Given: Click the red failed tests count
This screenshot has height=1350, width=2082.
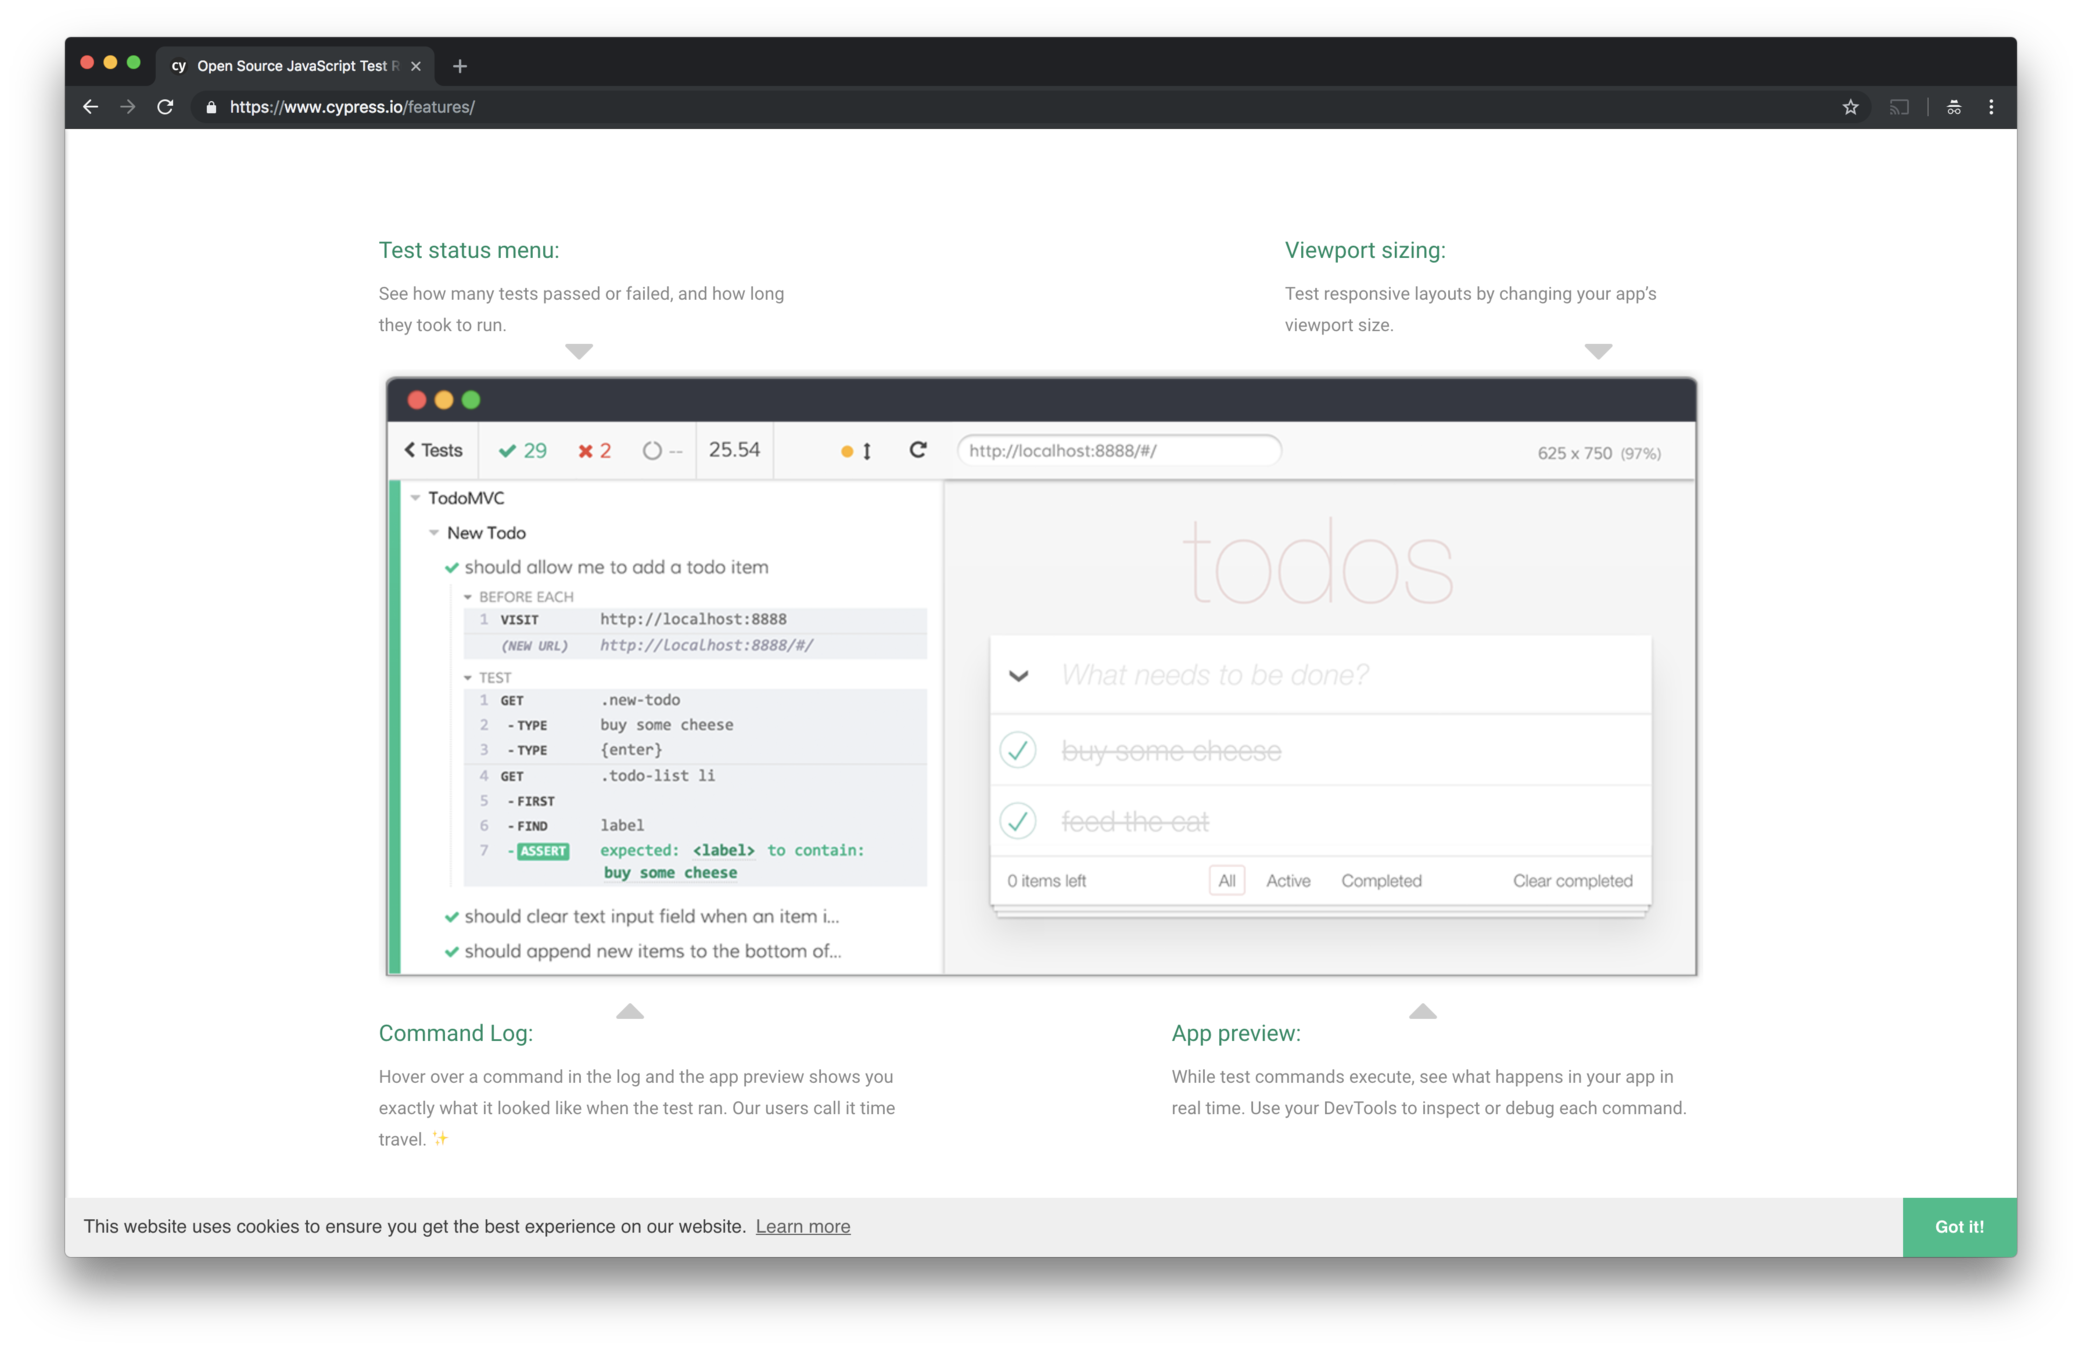Looking at the screenshot, I should [x=595, y=451].
